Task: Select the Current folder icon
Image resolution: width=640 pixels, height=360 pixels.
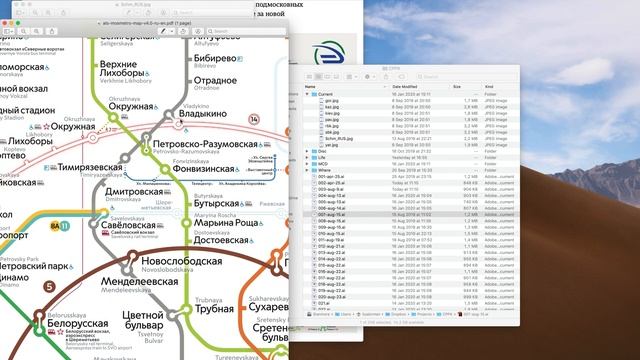Action: (x=314, y=94)
